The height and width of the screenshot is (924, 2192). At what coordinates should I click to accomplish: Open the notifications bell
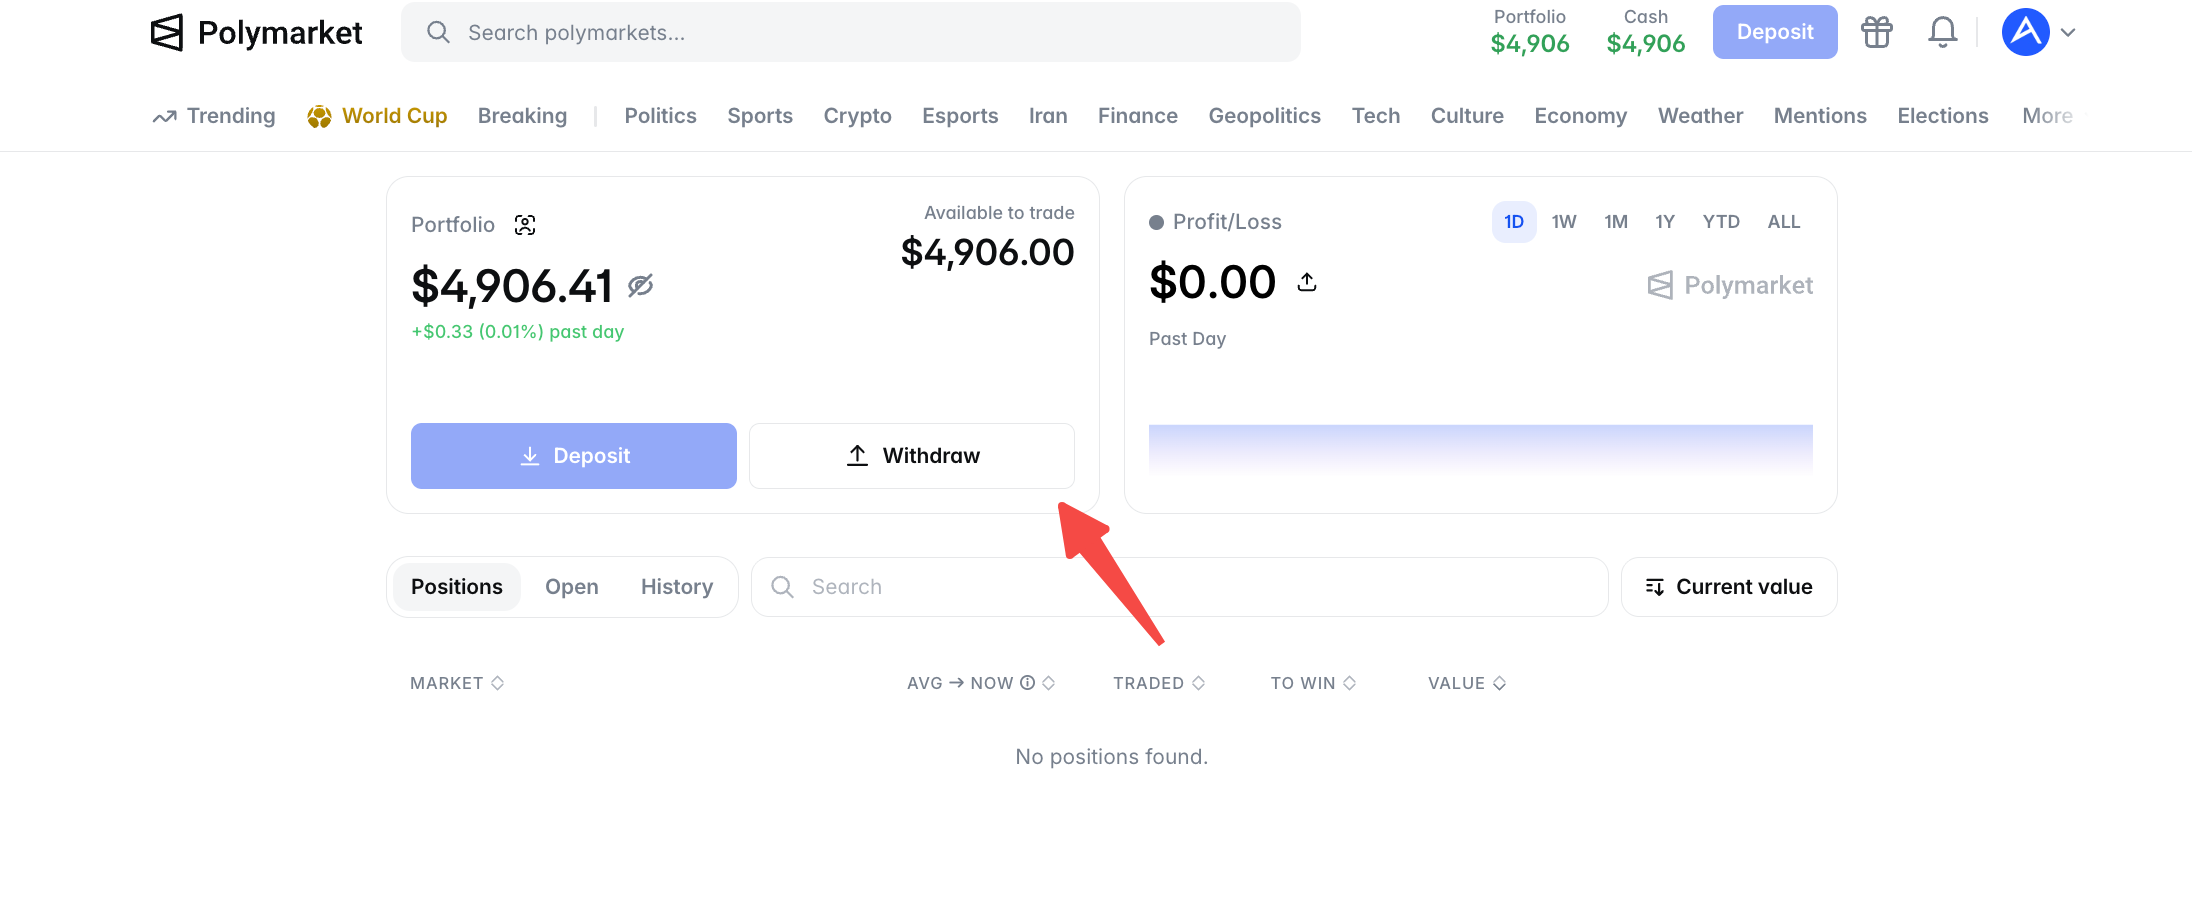(x=1942, y=32)
